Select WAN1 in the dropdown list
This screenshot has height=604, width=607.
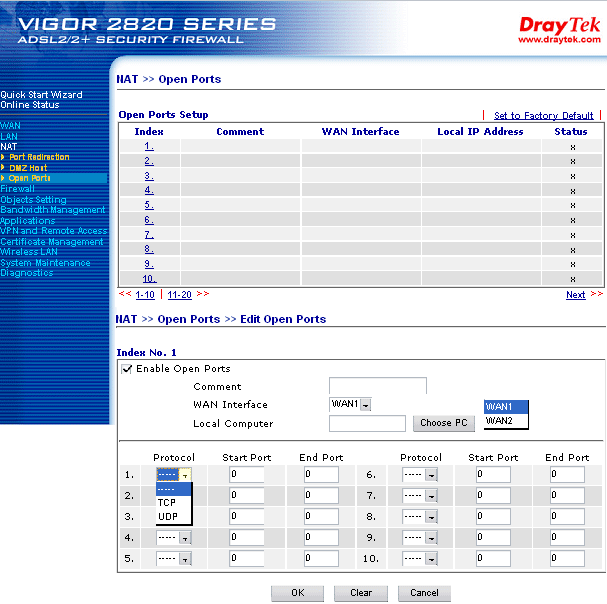(506, 407)
